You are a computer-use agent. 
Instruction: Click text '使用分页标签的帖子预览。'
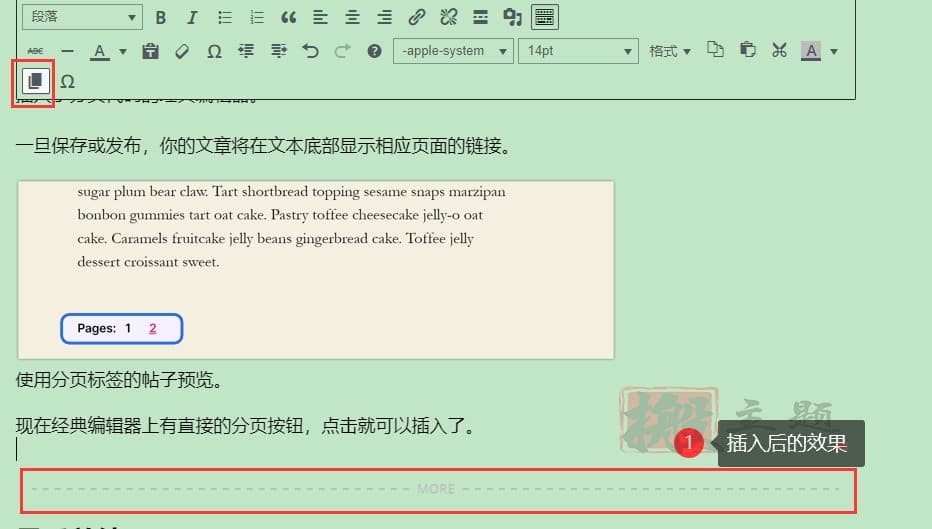(x=119, y=379)
